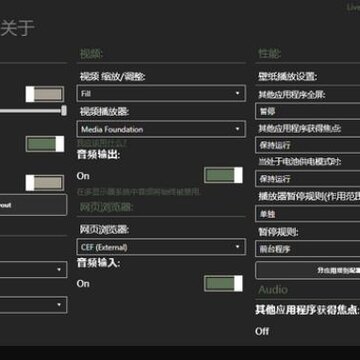Open the Fill video scaling dropdown
360x360 pixels.
[161, 93]
